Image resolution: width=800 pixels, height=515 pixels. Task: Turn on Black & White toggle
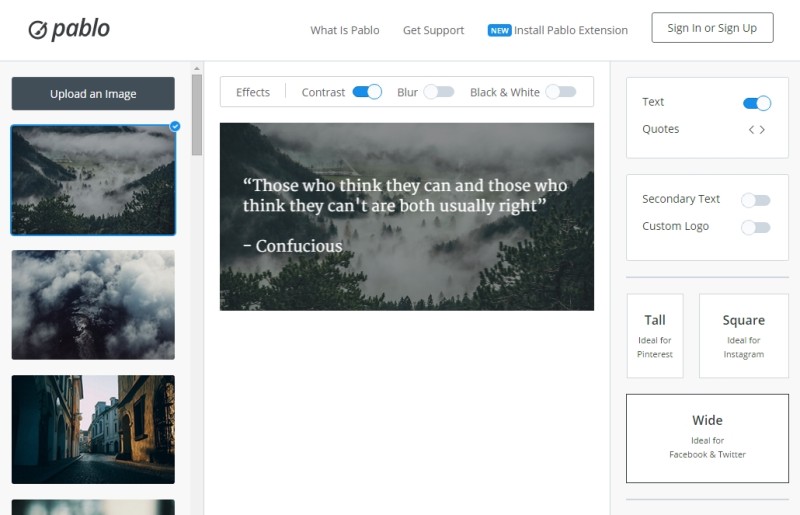[x=560, y=92]
